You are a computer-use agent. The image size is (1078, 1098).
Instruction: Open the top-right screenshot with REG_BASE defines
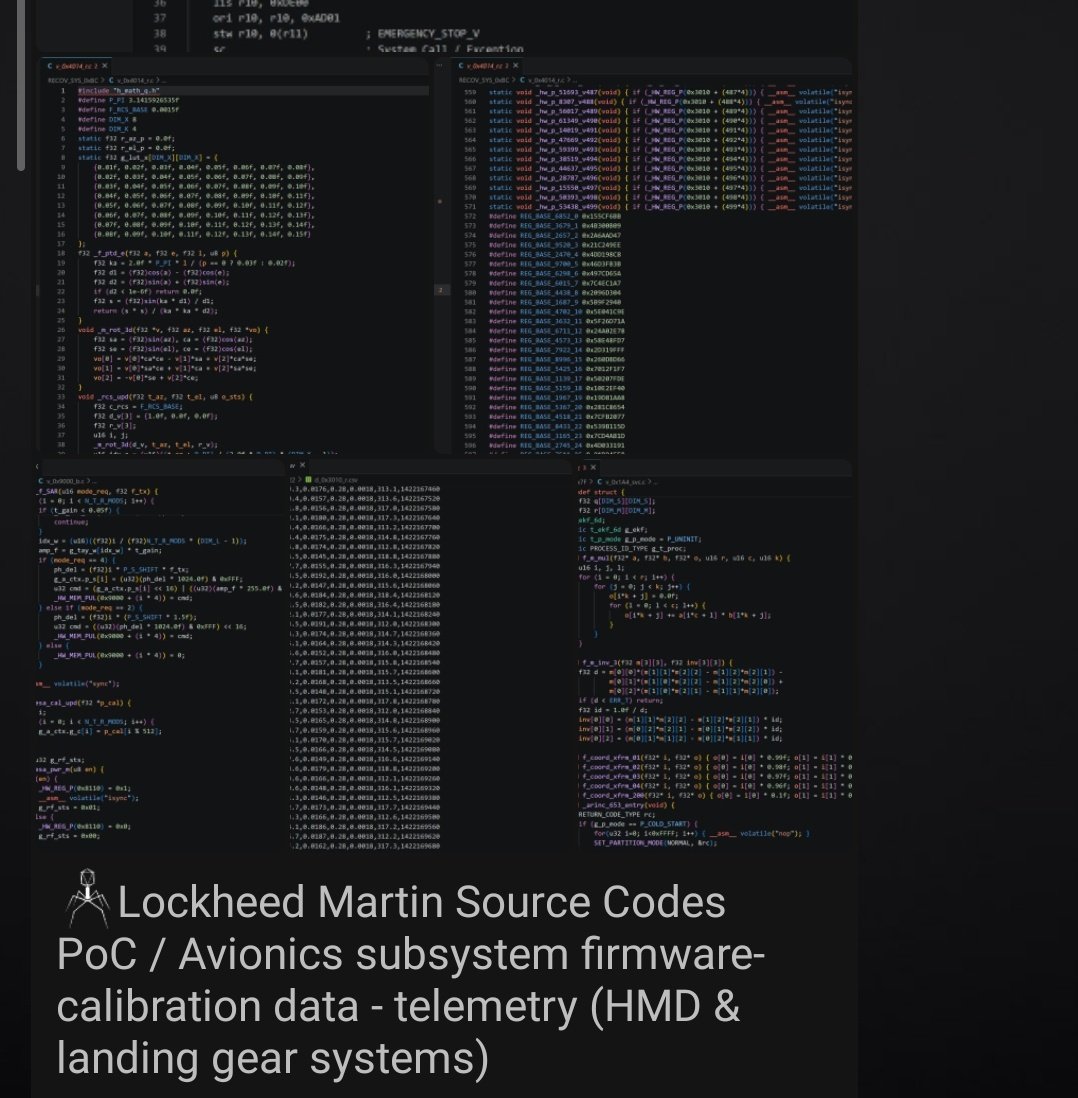(x=643, y=256)
